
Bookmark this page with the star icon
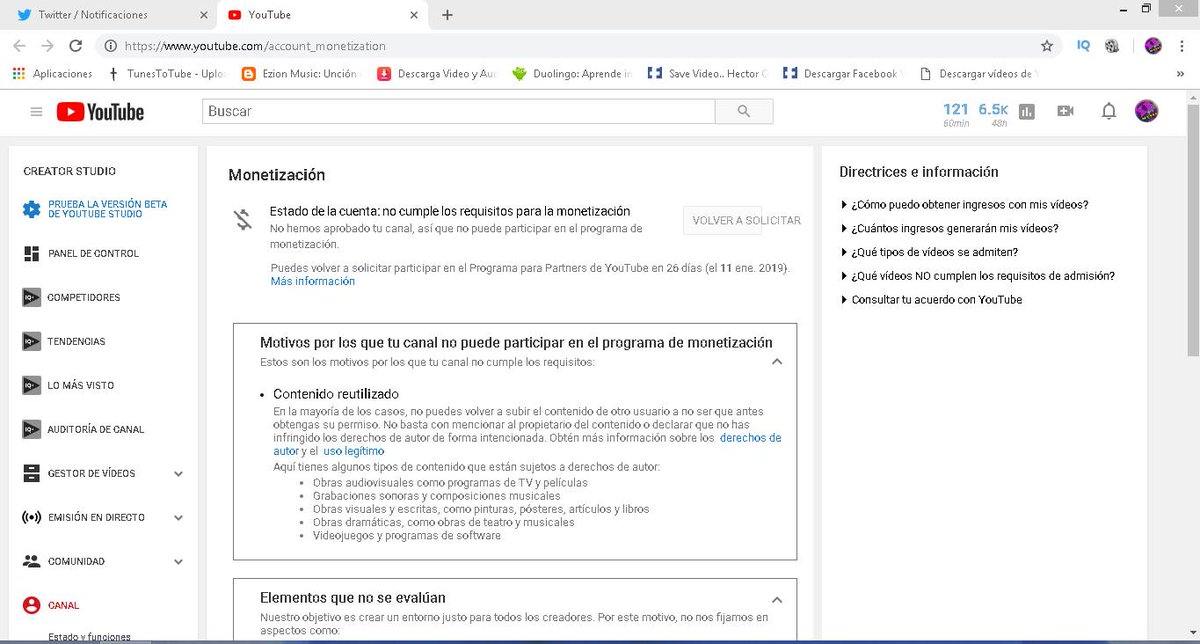[x=1047, y=46]
